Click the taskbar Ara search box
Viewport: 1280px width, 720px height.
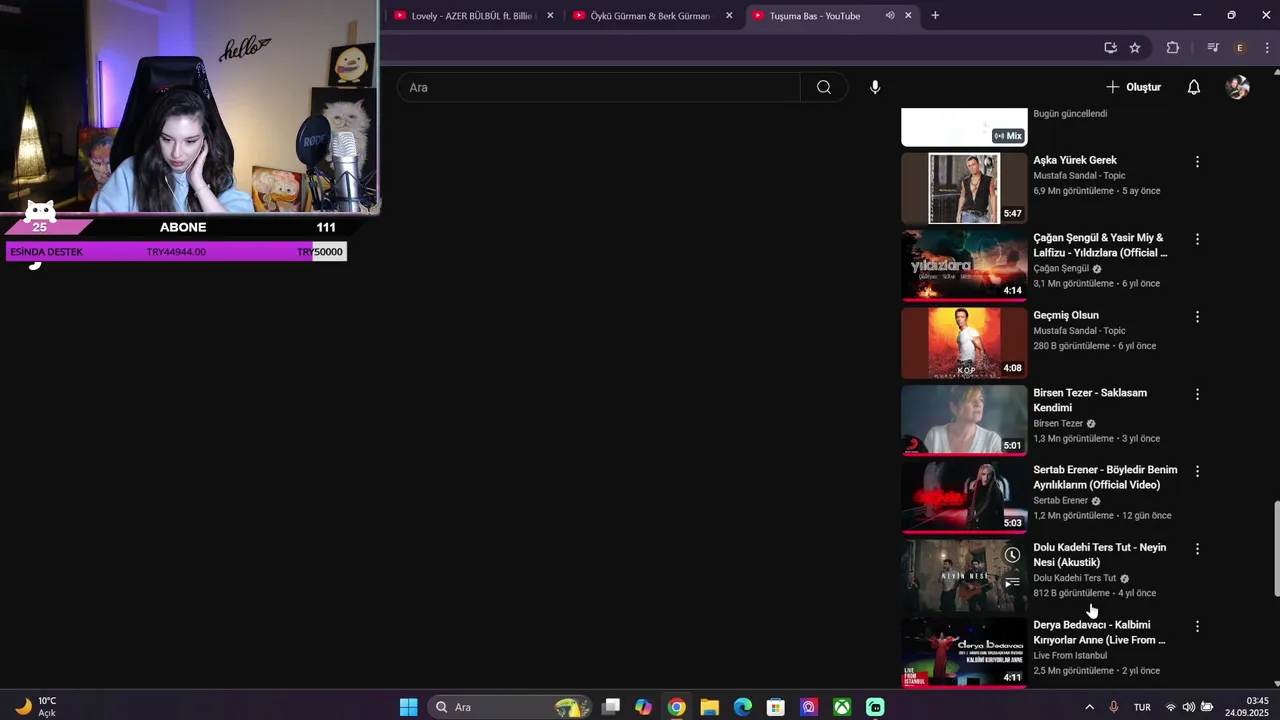(510, 707)
